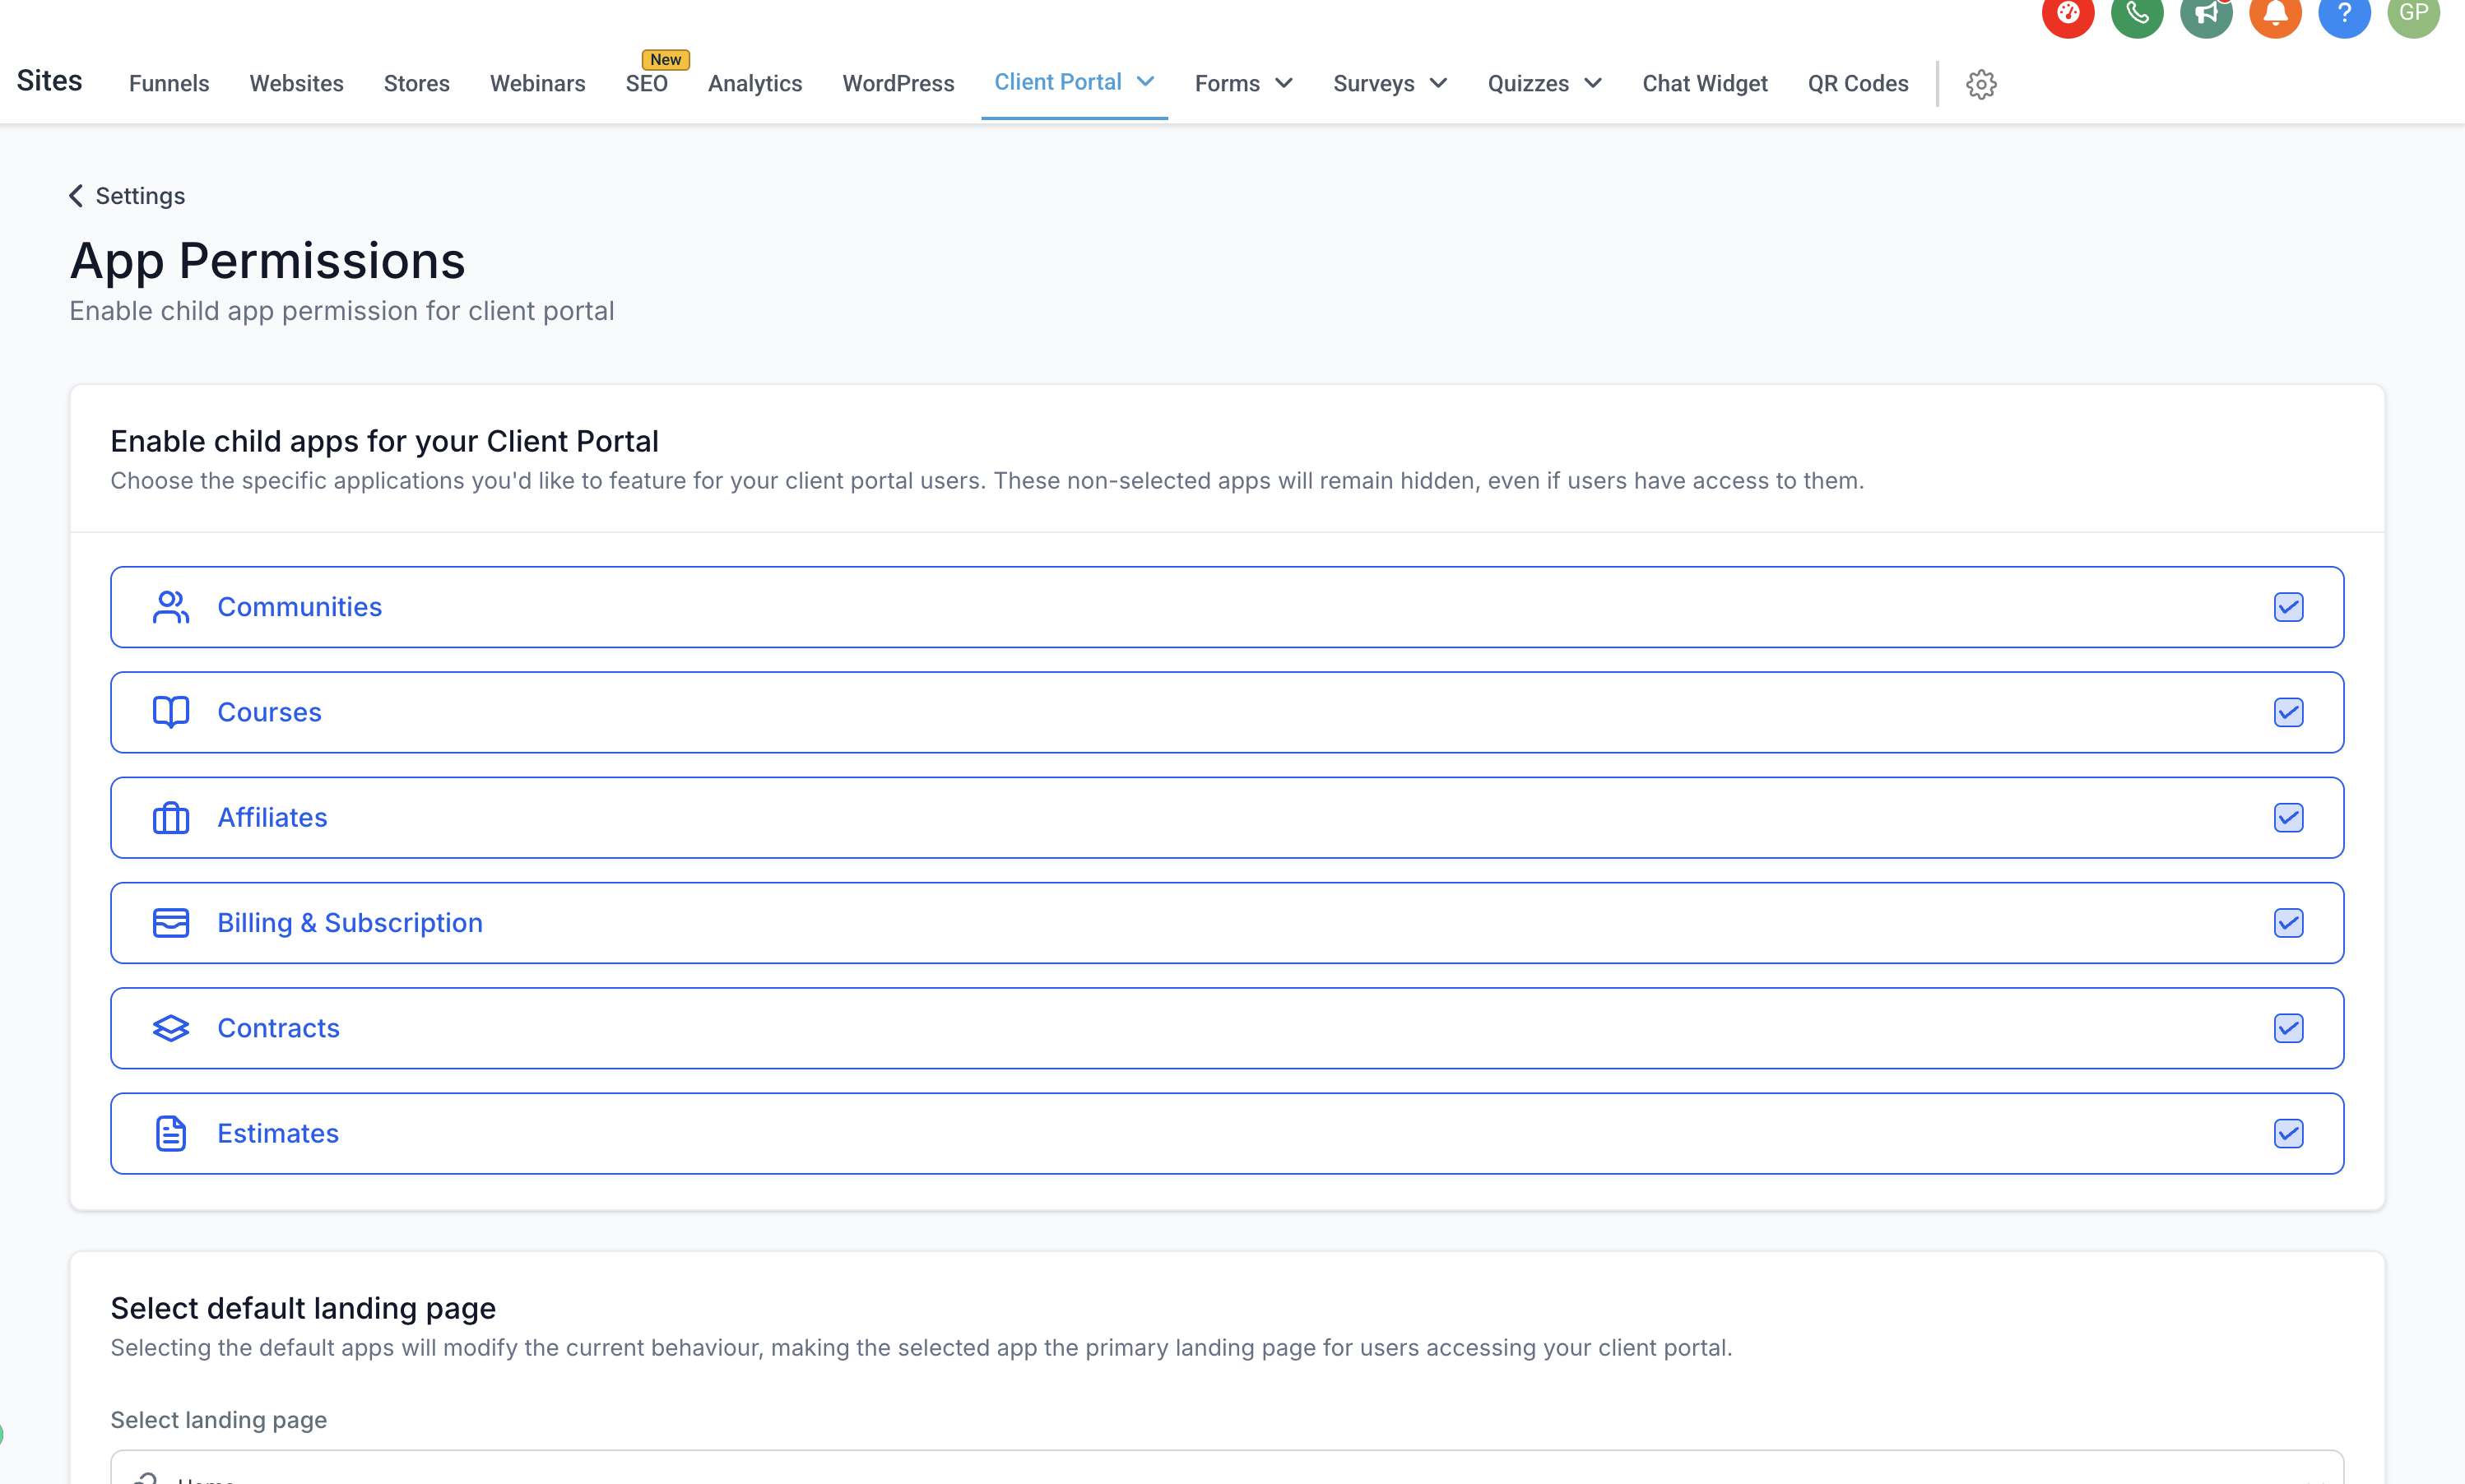Image resolution: width=2465 pixels, height=1484 pixels.
Task: Open the green phone dialer icon
Action: (x=2136, y=14)
